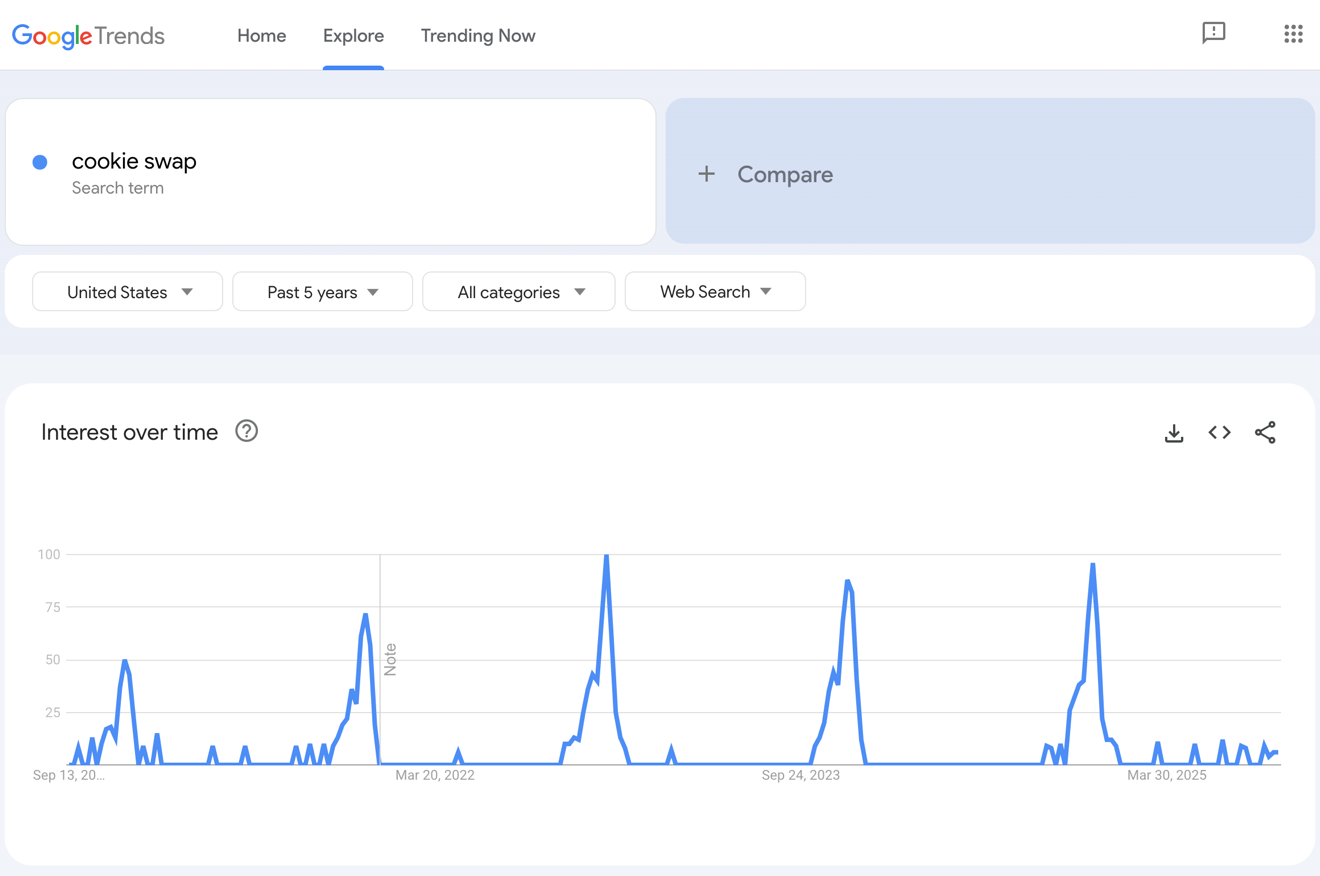Open the help icon beside Interest over time
The height and width of the screenshot is (876, 1320).
[x=246, y=431]
